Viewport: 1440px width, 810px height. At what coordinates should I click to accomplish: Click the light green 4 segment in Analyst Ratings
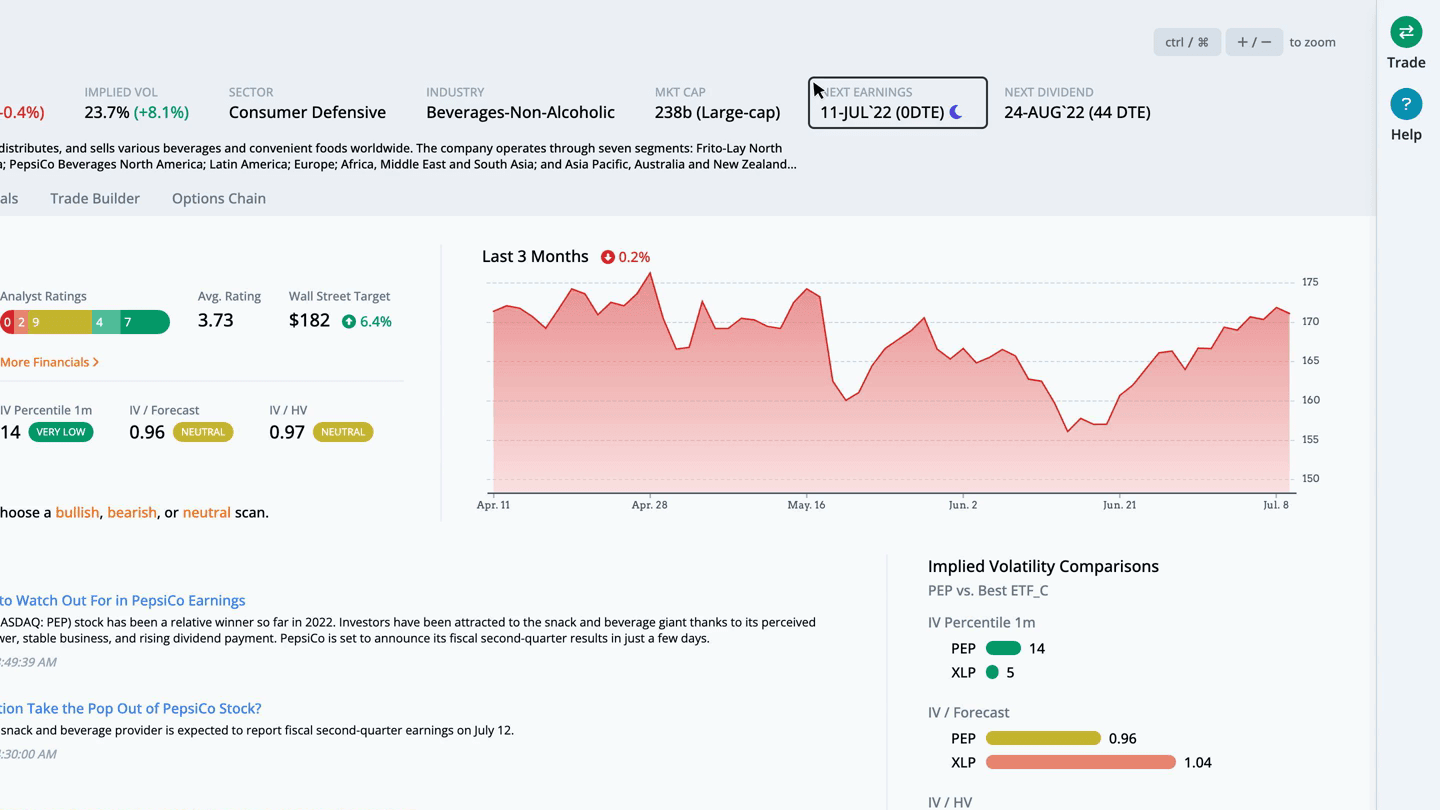point(106,322)
